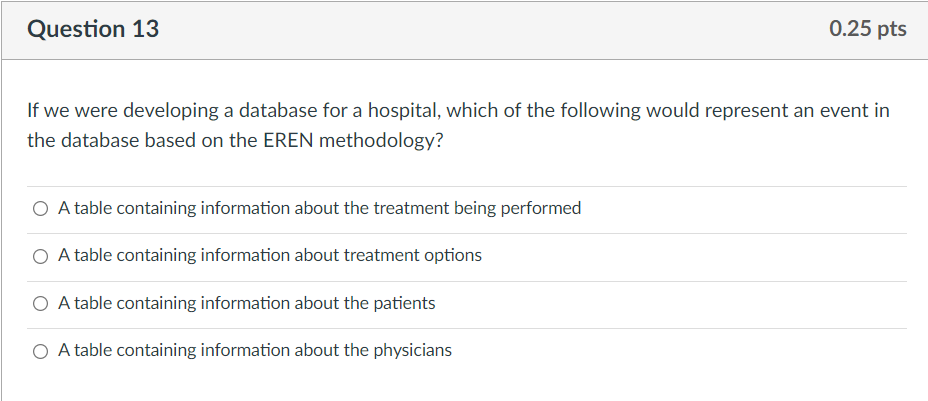Image resolution: width=928 pixels, height=401 pixels.
Task: Select the radio button for the patients answer
Action: tap(40, 304)
